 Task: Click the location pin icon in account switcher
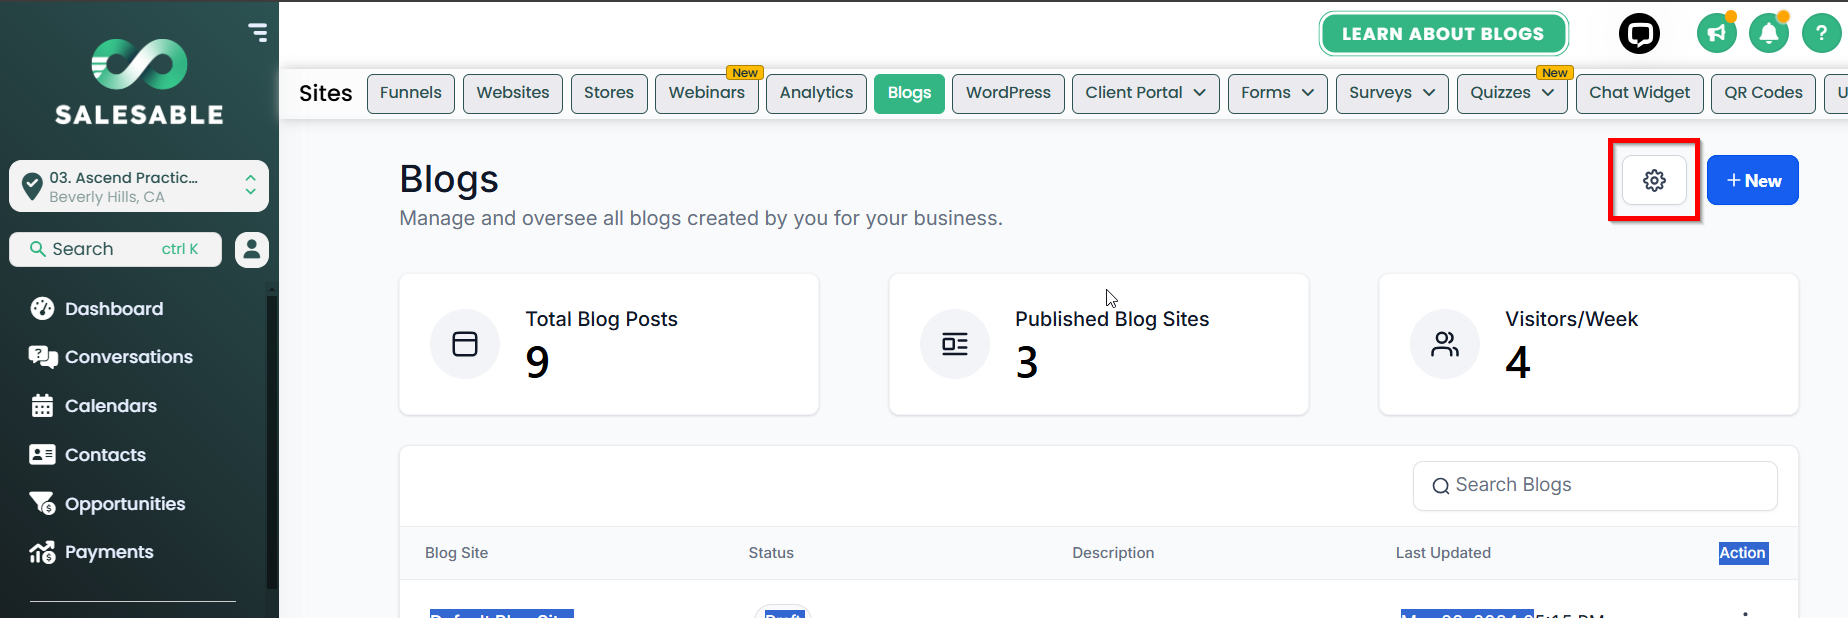tap(32, 186)
